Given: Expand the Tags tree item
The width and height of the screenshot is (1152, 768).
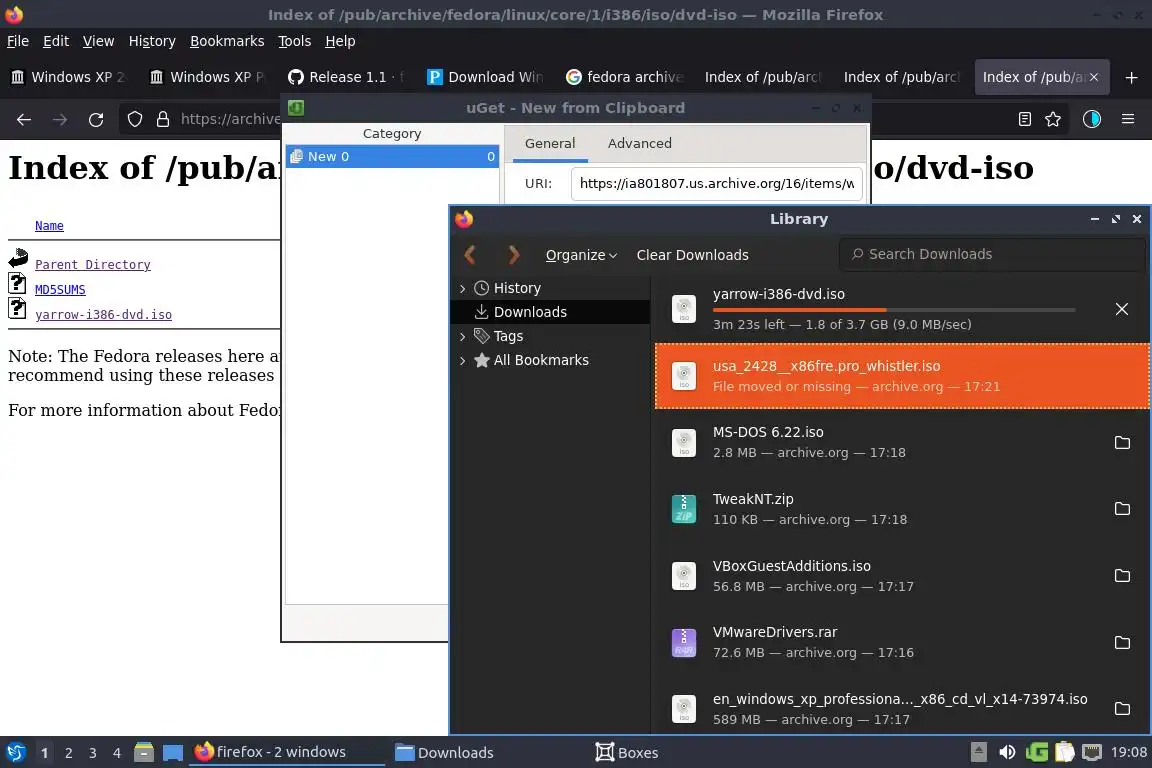Looking at the screenshot, I should coord(462,337).
